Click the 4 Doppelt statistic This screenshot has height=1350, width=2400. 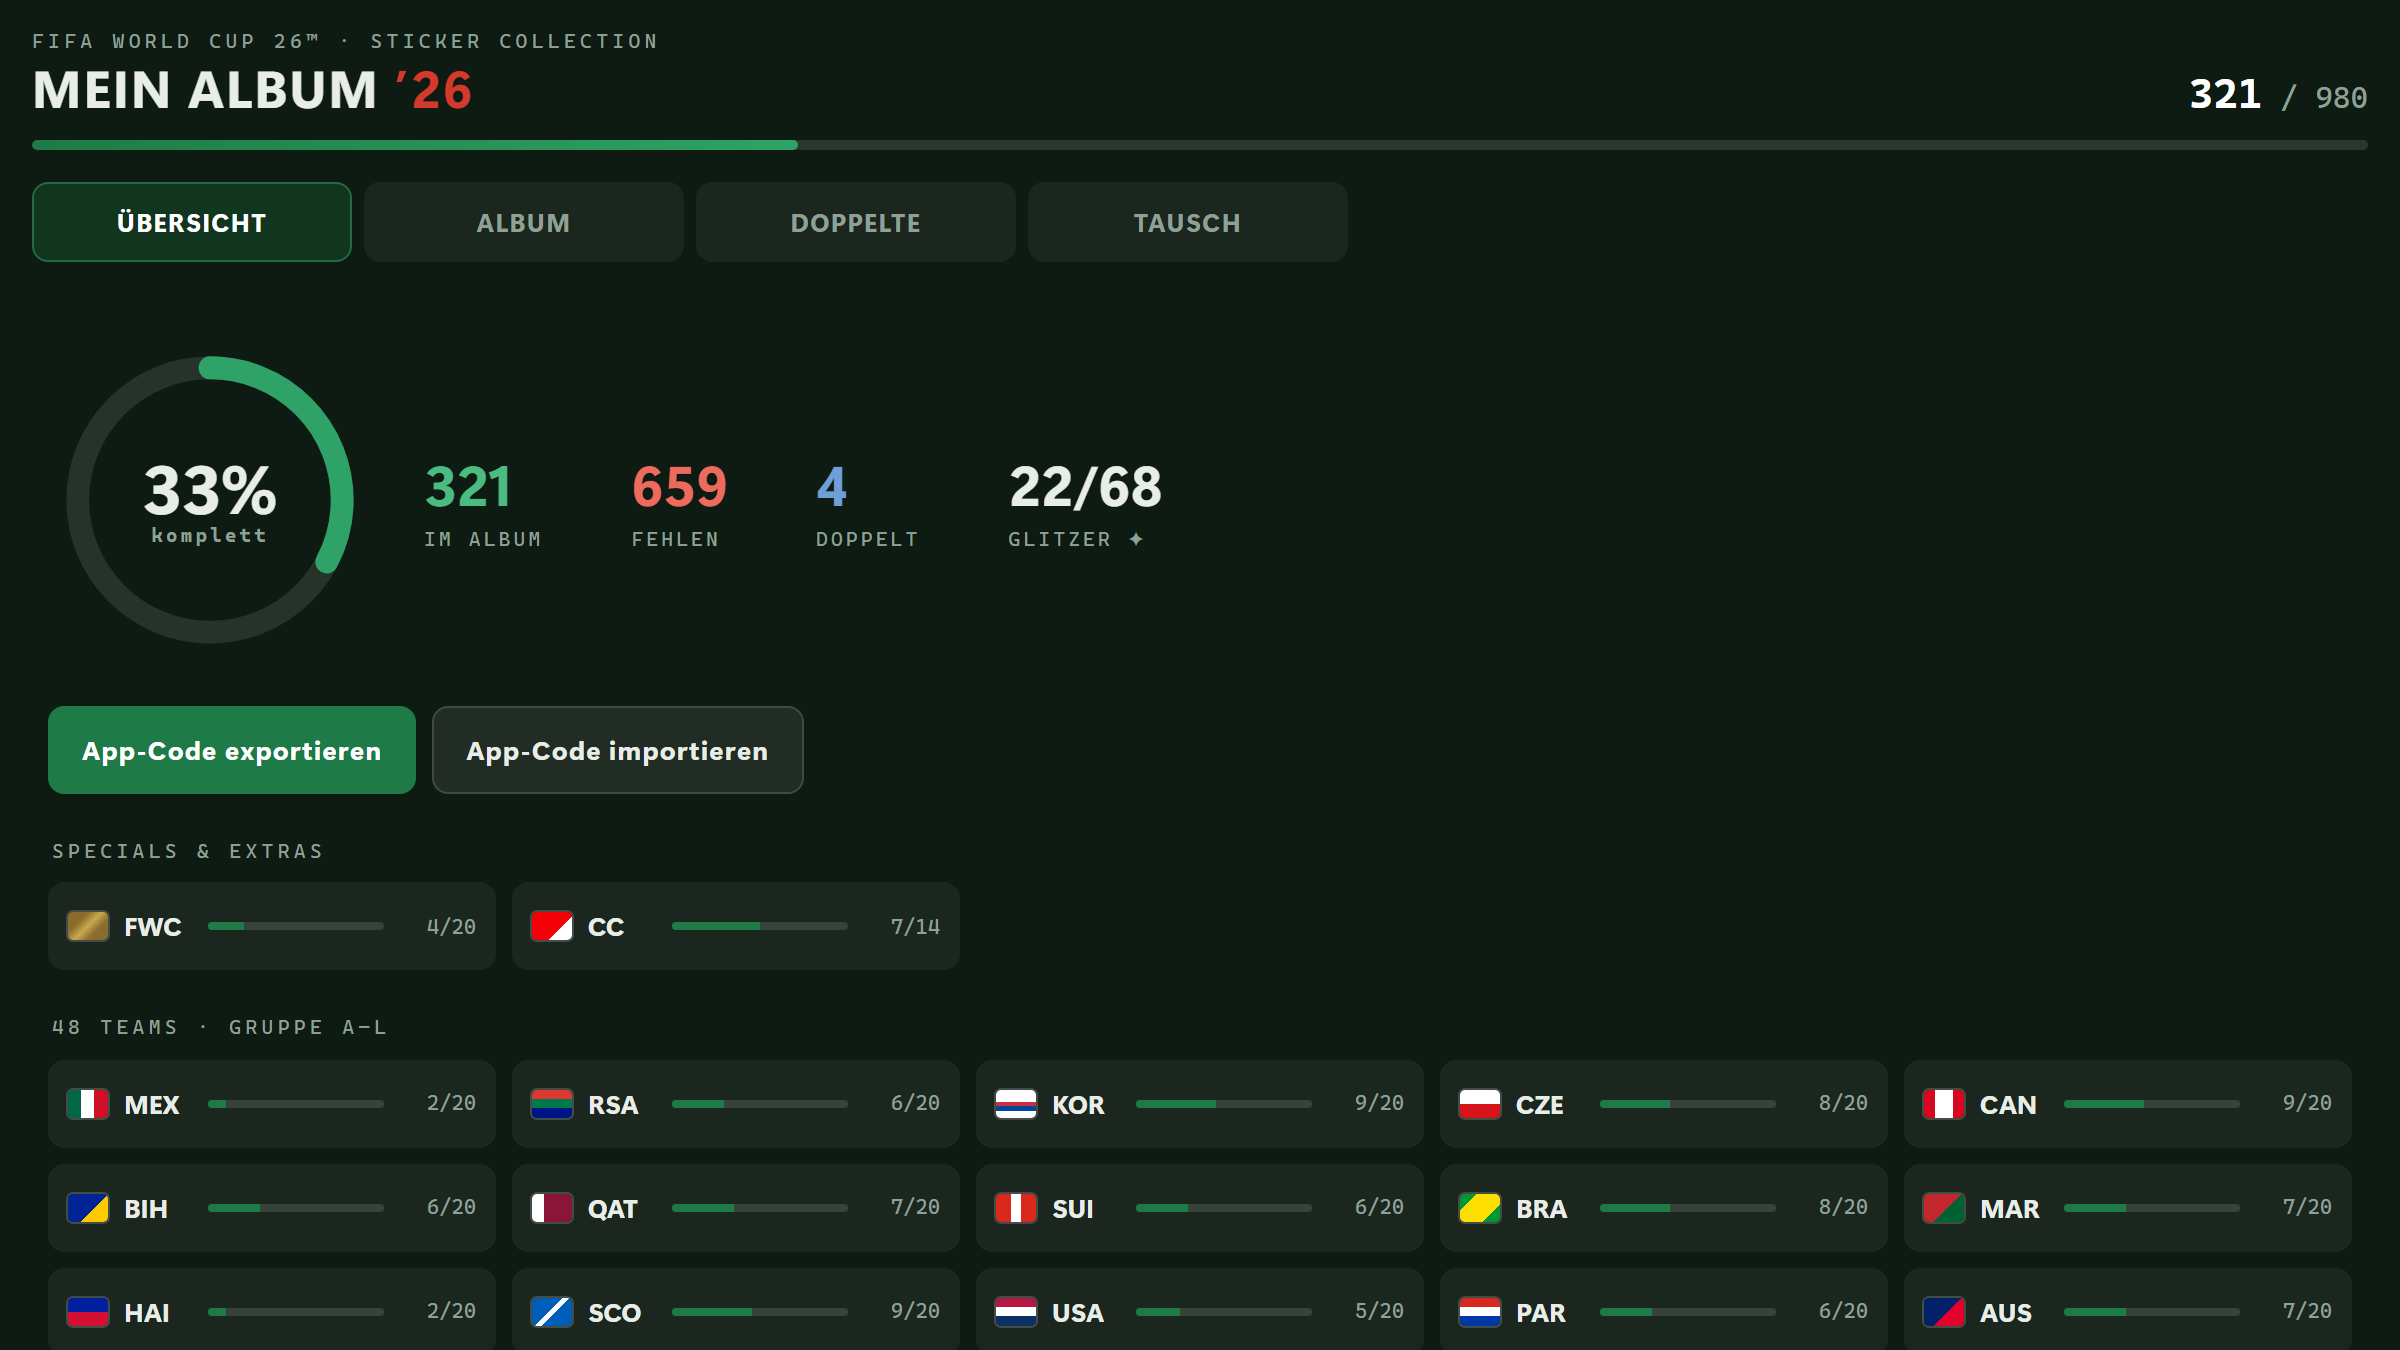point(867,505)
